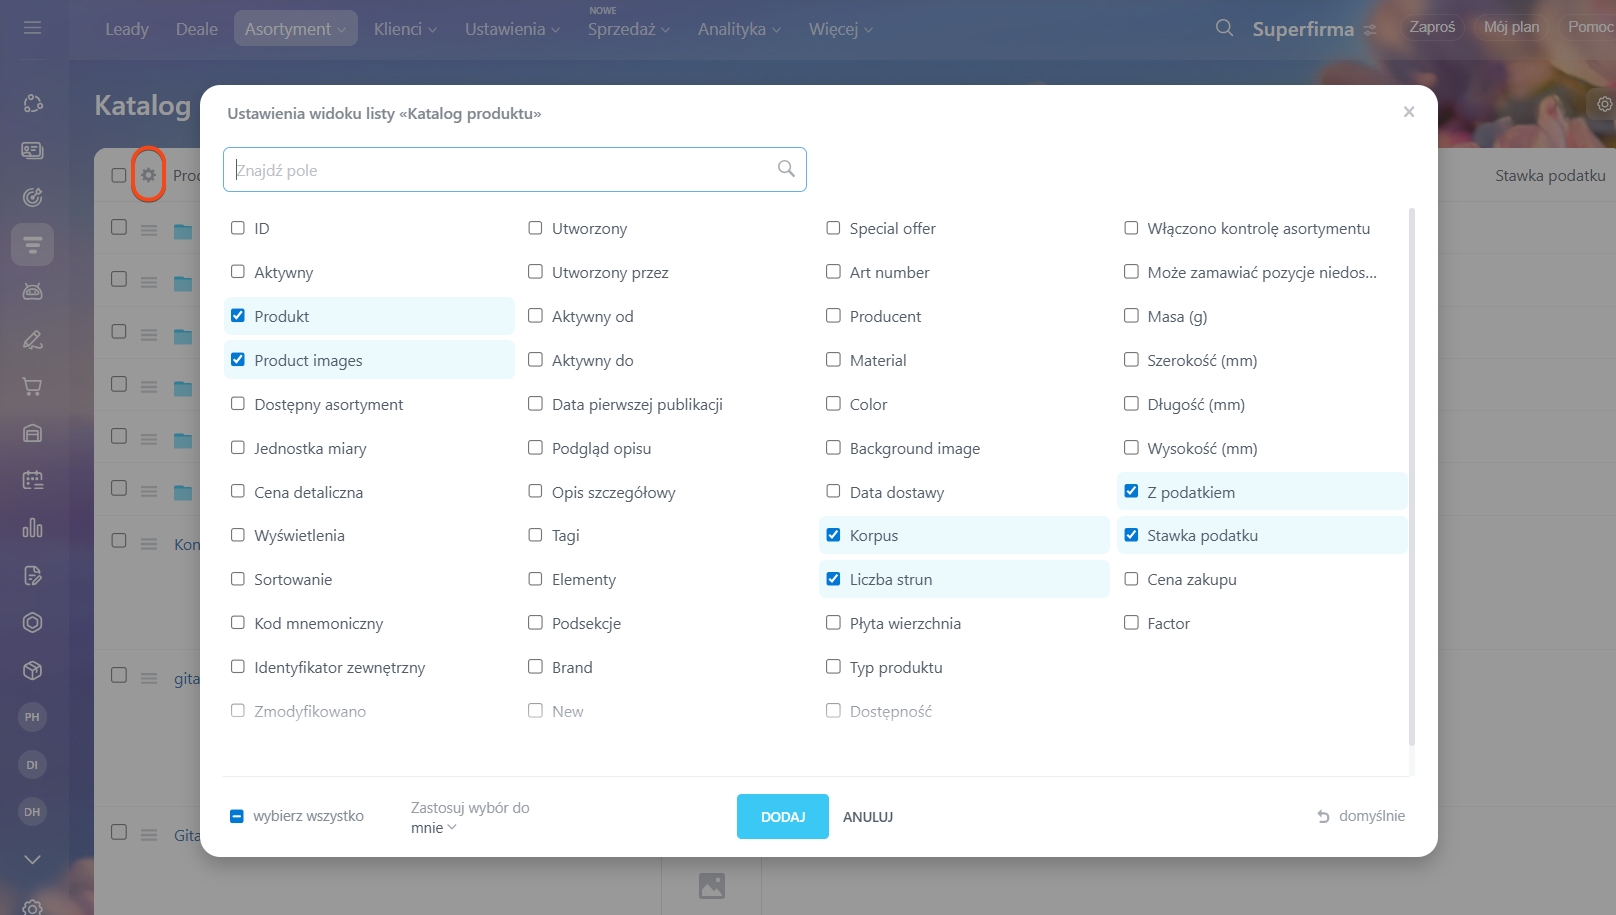
Task: Open the warehouse store sidebar icon
Action: tap(32, 433)
